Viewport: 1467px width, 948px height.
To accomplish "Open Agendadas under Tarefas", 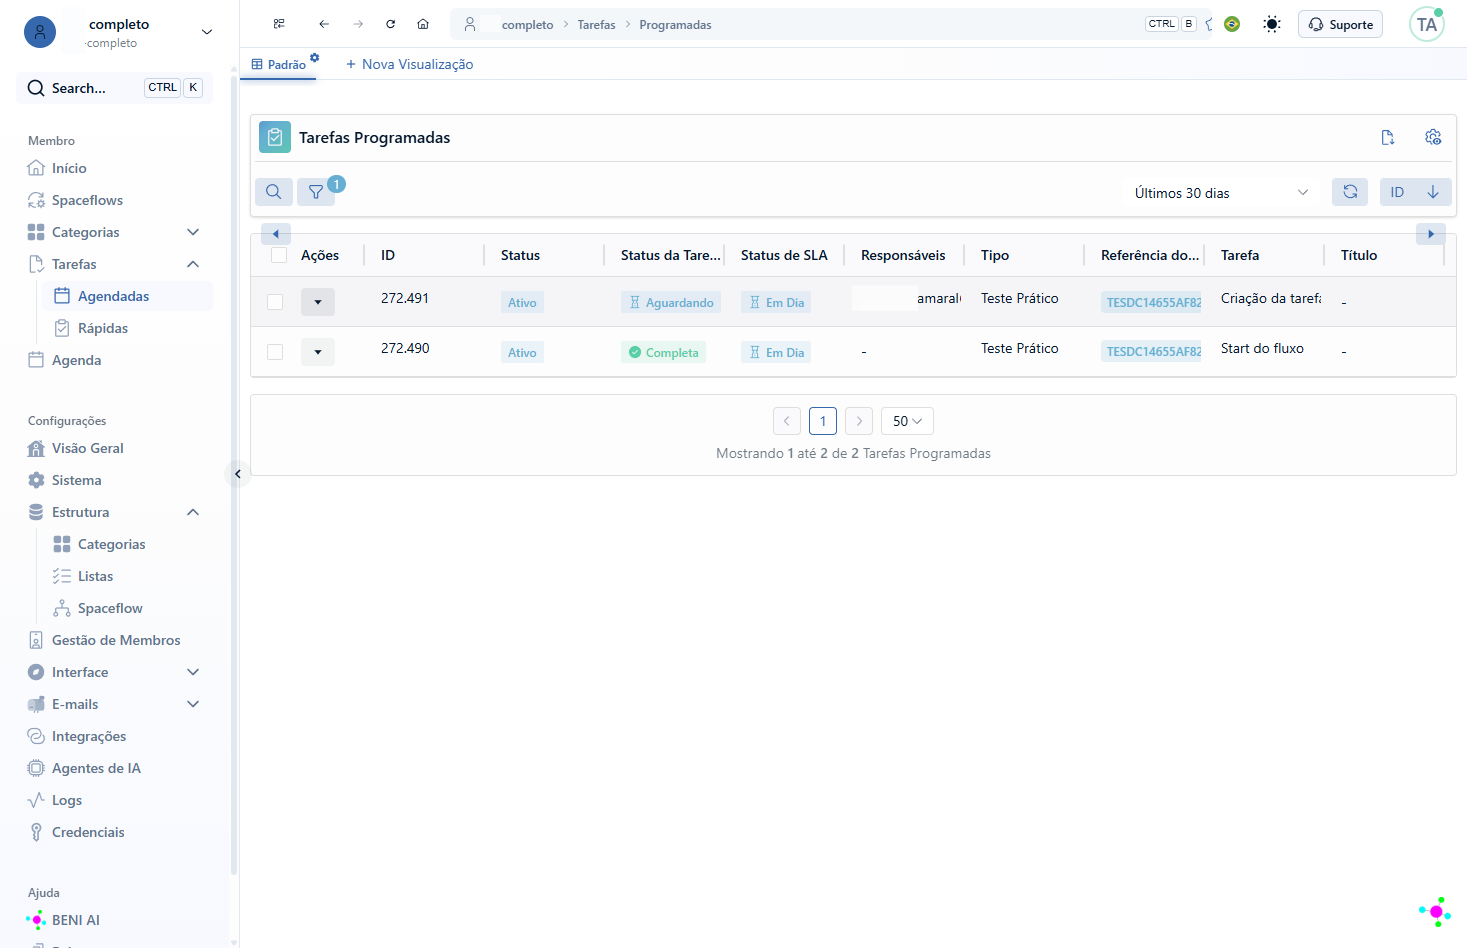I will point(127,296).
